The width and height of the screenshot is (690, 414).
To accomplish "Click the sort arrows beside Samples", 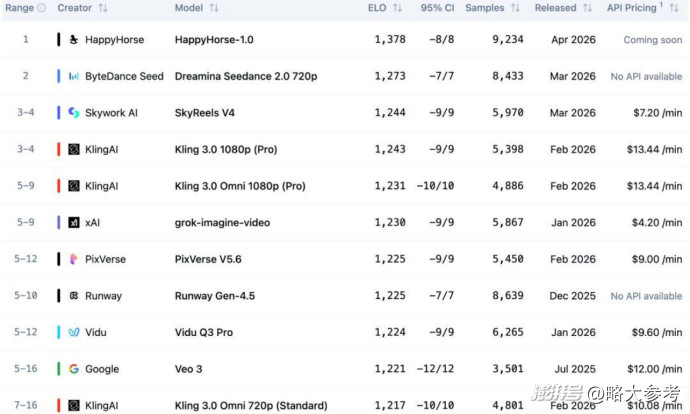I will [516, 8].
